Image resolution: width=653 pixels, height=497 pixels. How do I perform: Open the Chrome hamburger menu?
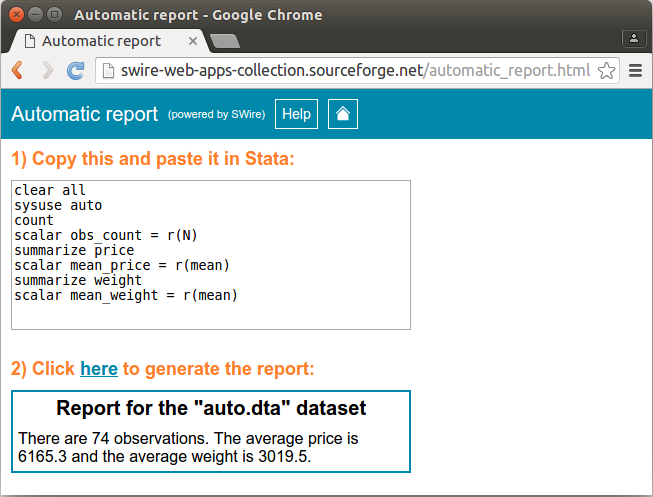pos(635,71)
